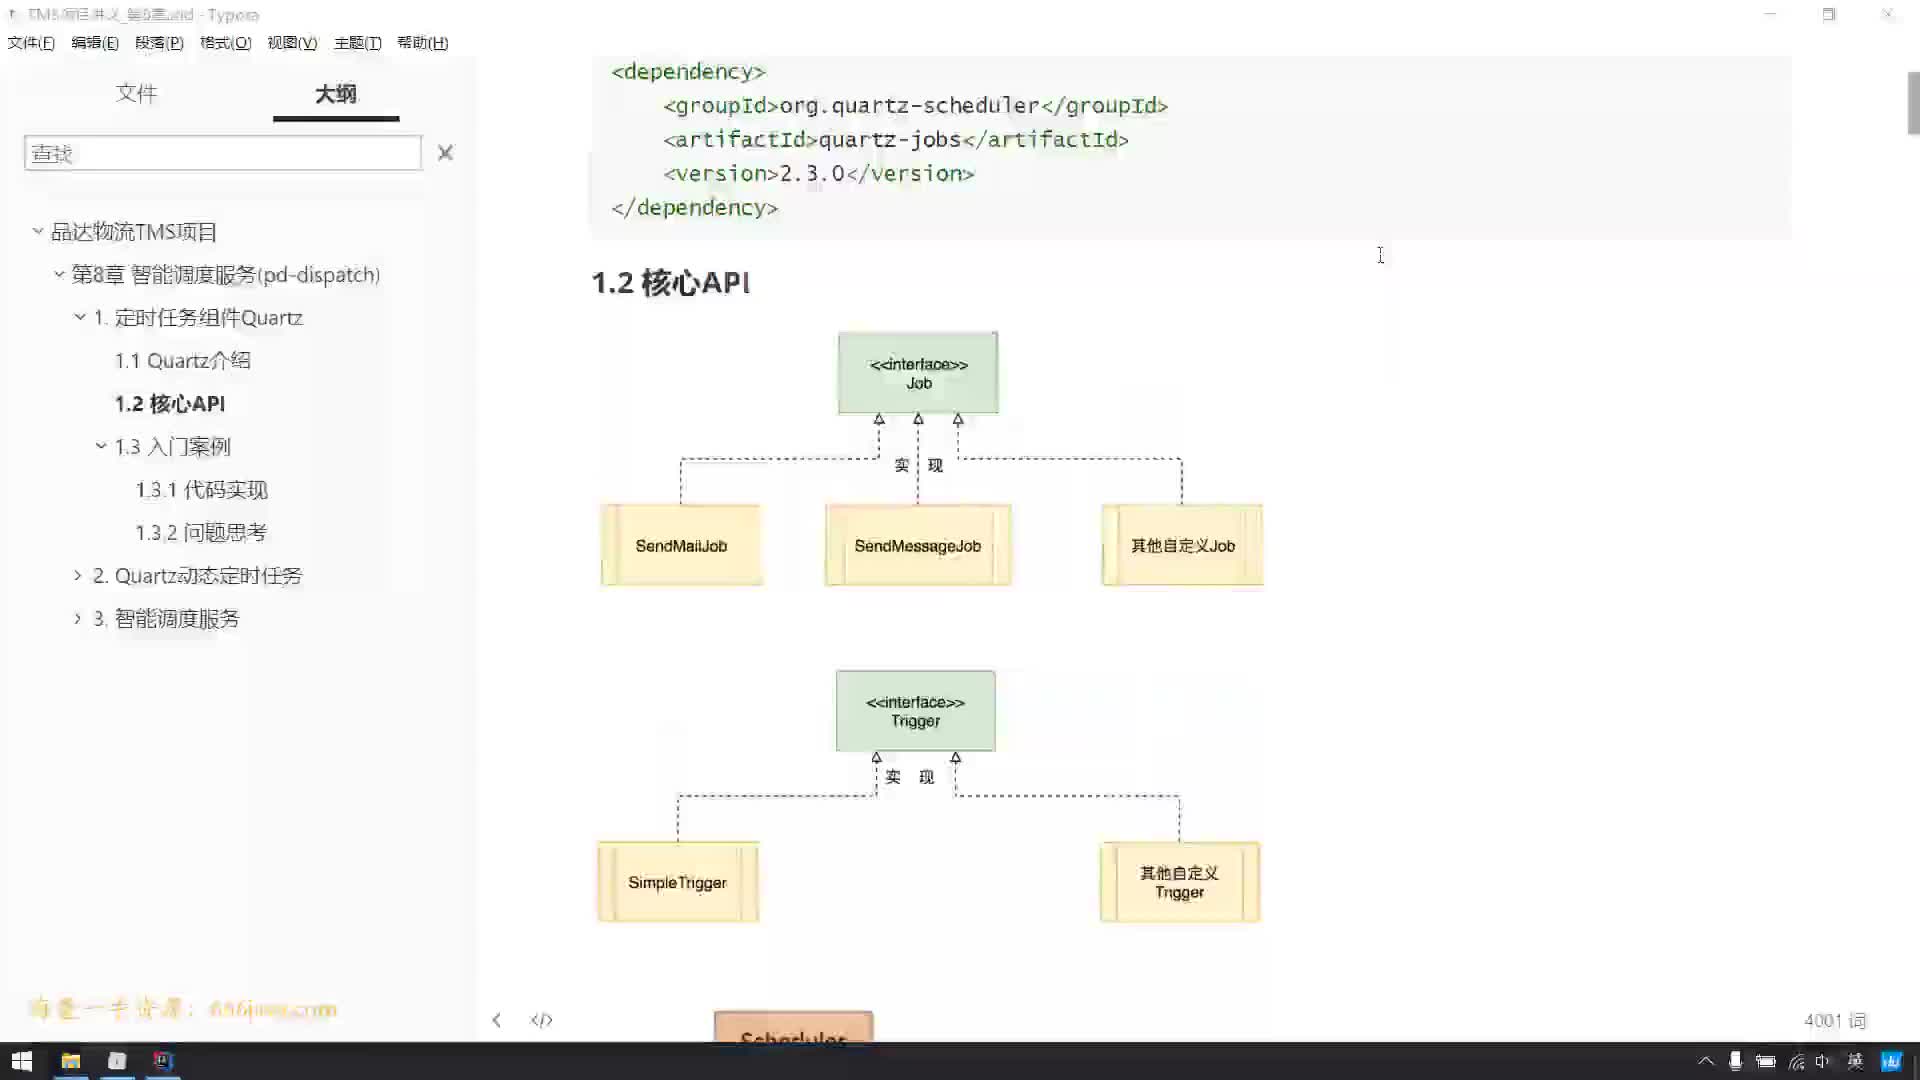The image size is (1920, 1080).
Task: Select 第8章 智能调度服务(pd-dispatch) heading
Action: coord(226,275)
